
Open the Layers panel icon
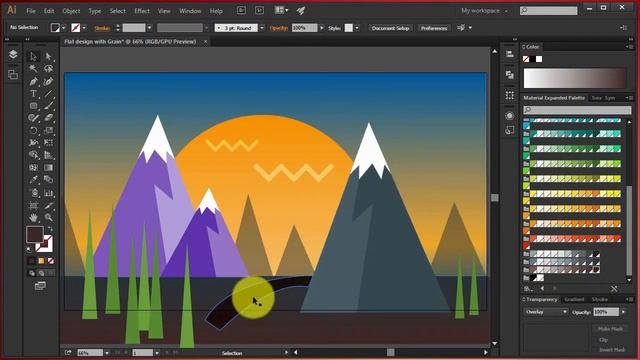tap(13, 54)
